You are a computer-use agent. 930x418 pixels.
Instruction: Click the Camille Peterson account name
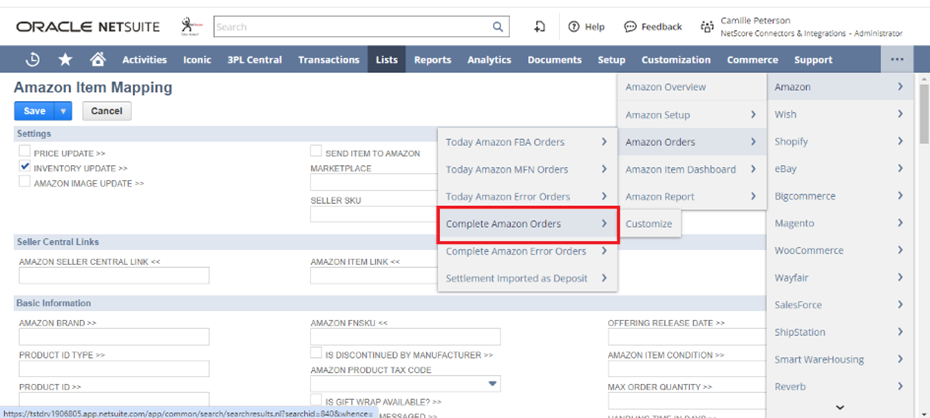click(x=755, y=21)
